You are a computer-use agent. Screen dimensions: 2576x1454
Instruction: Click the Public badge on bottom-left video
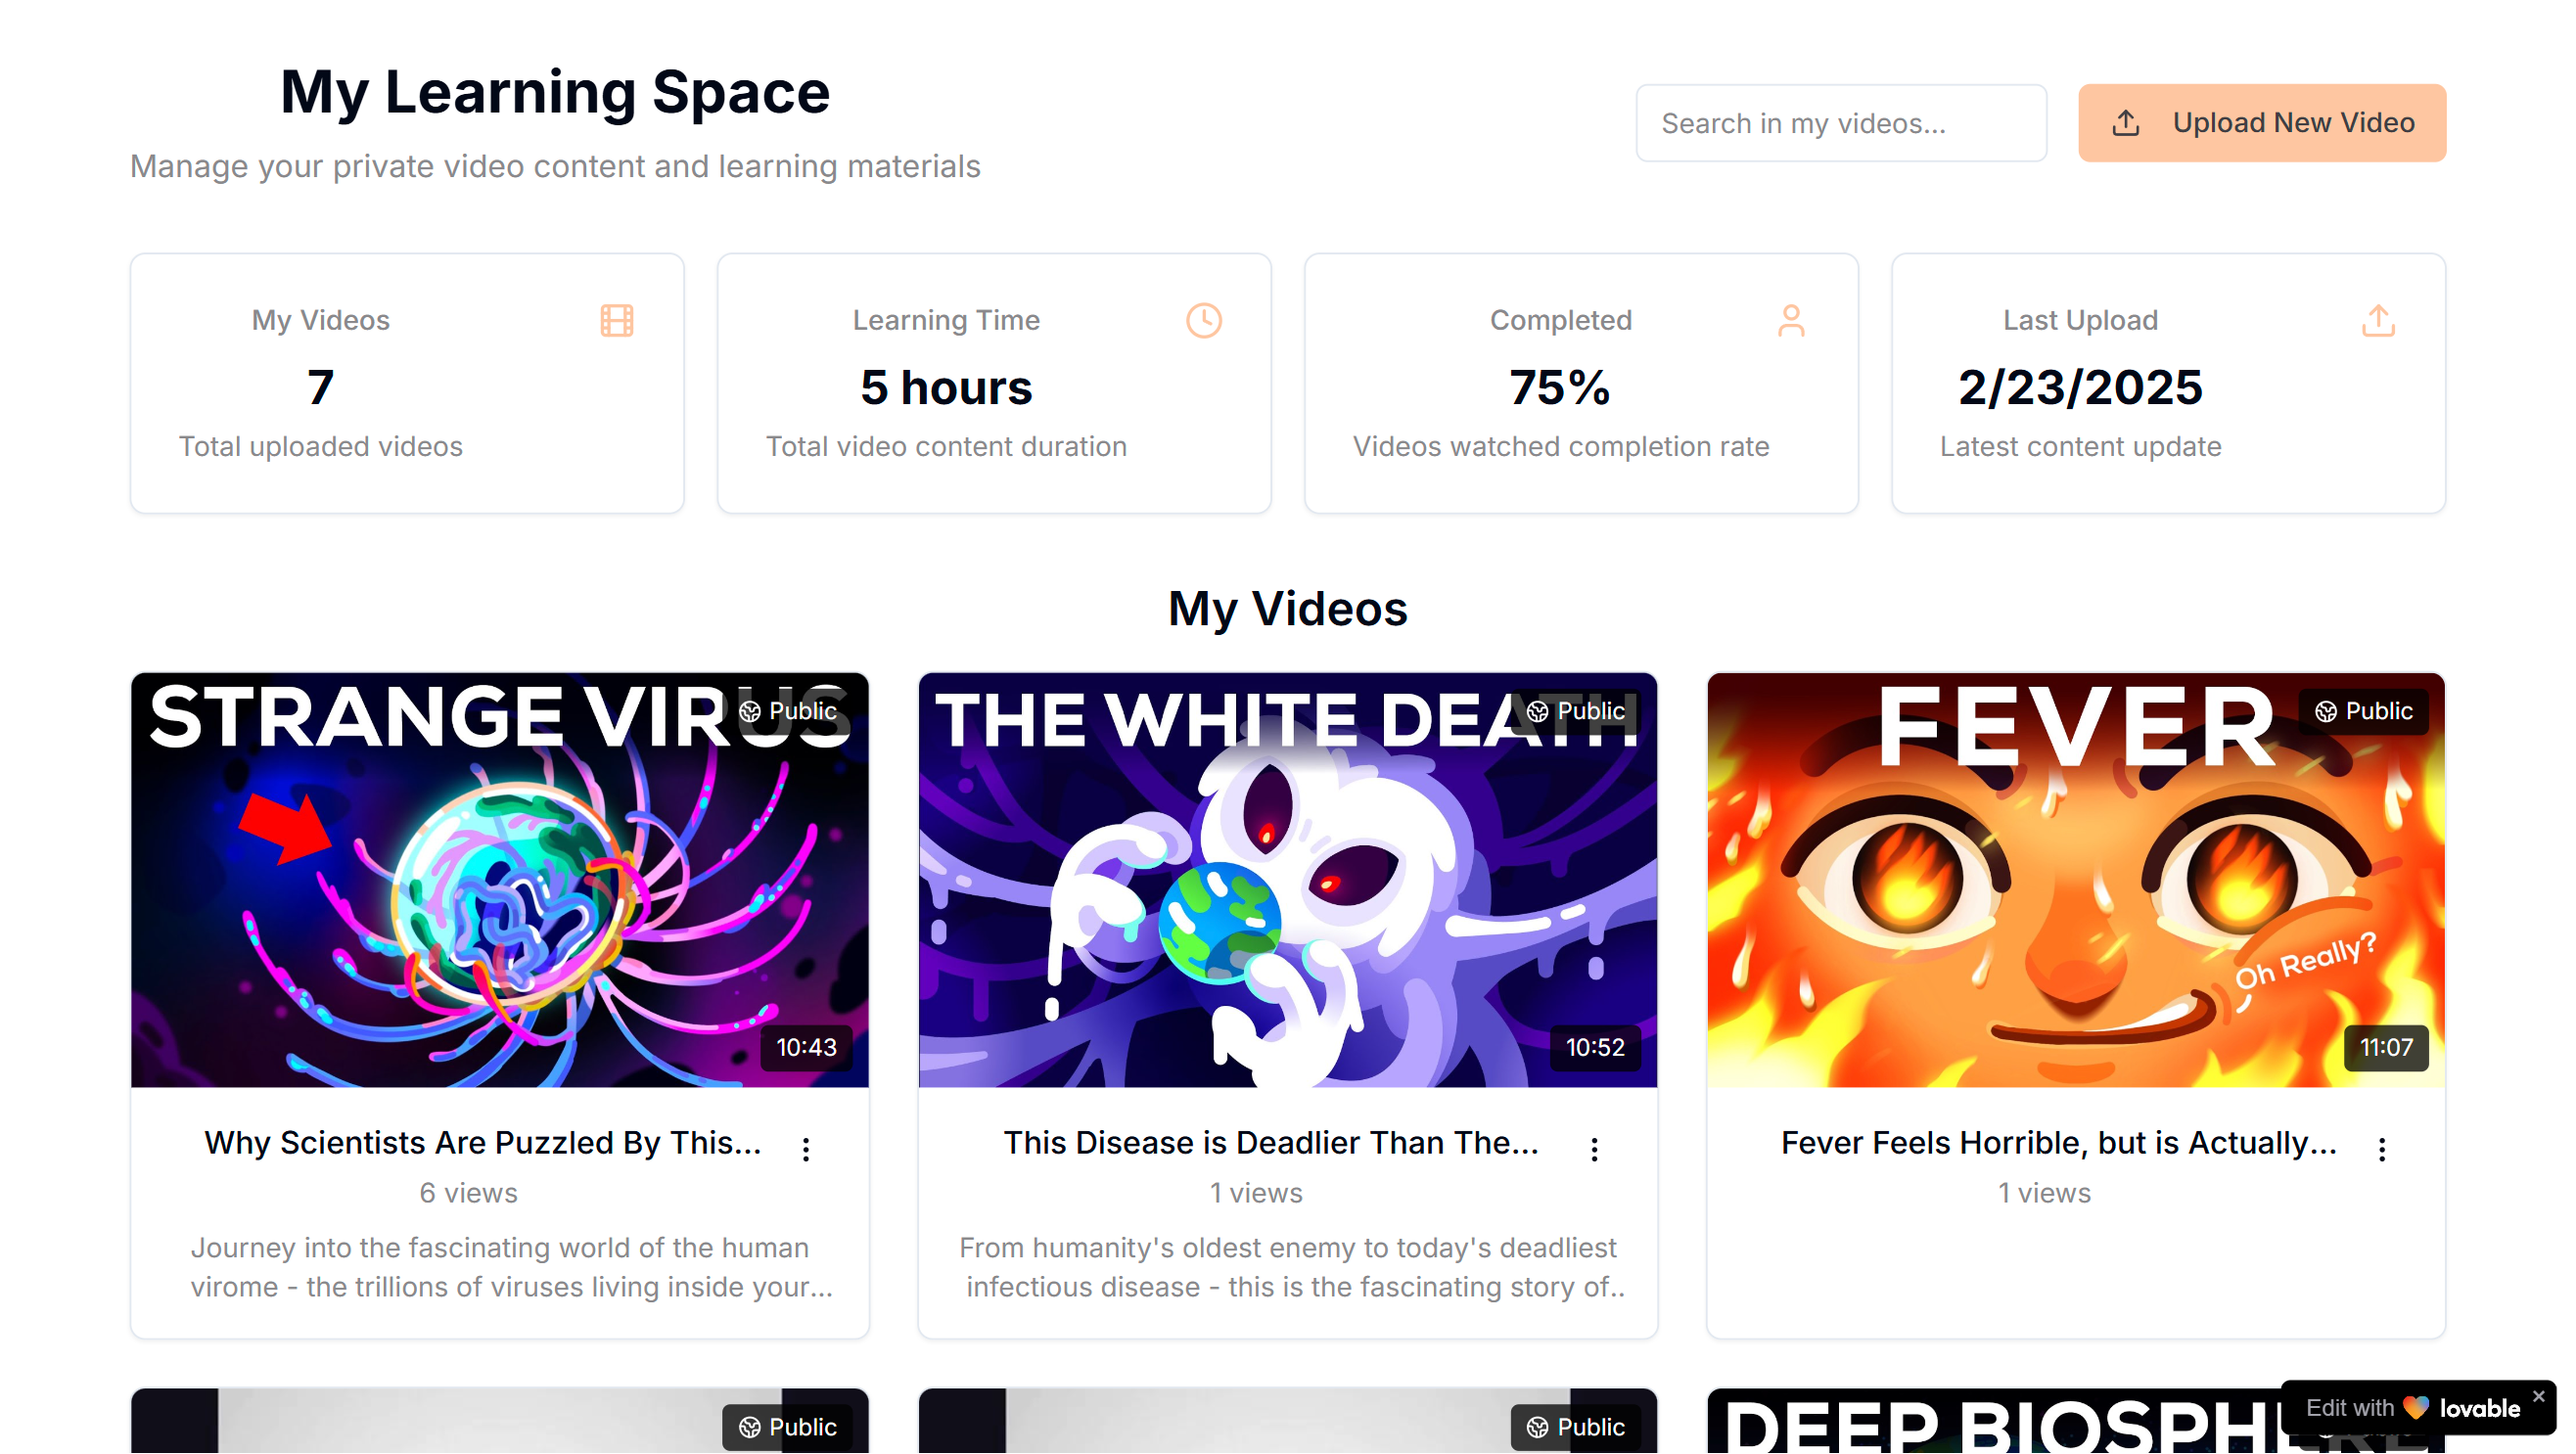pos(787,1427)
